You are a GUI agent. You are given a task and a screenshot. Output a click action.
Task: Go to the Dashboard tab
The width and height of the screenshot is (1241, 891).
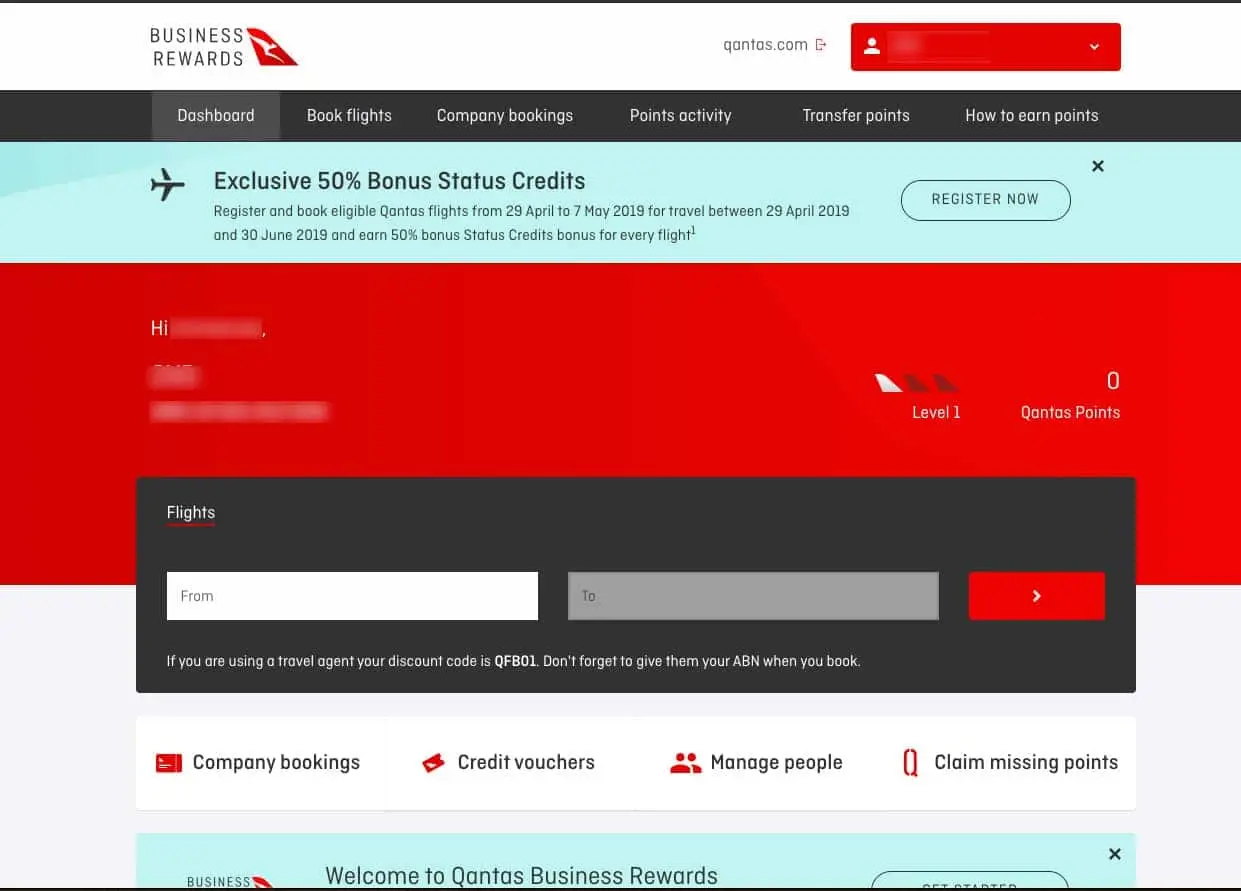[216, 116]
